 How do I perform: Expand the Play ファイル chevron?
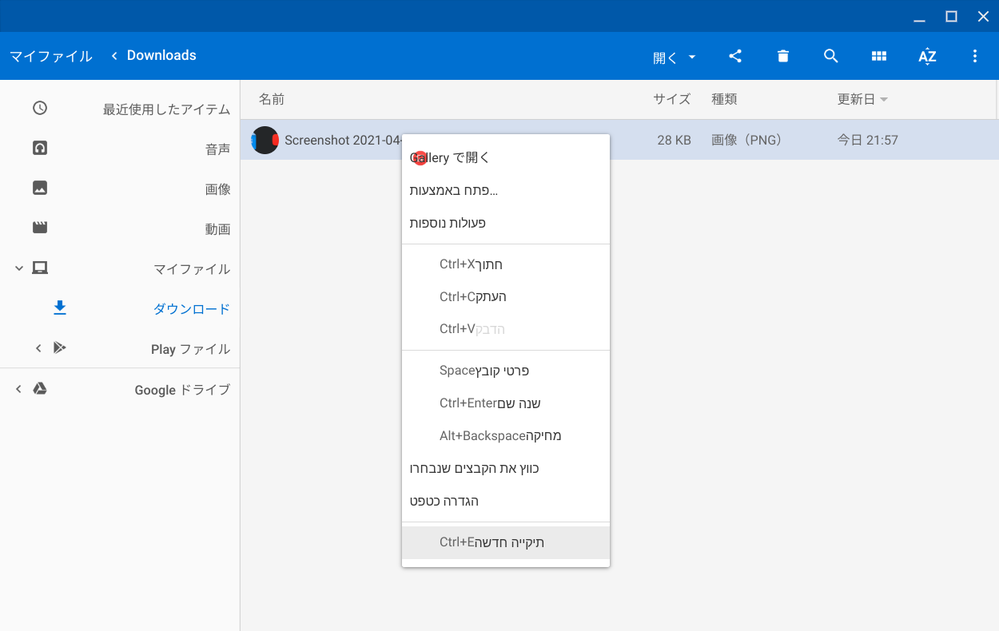[39, 348]
